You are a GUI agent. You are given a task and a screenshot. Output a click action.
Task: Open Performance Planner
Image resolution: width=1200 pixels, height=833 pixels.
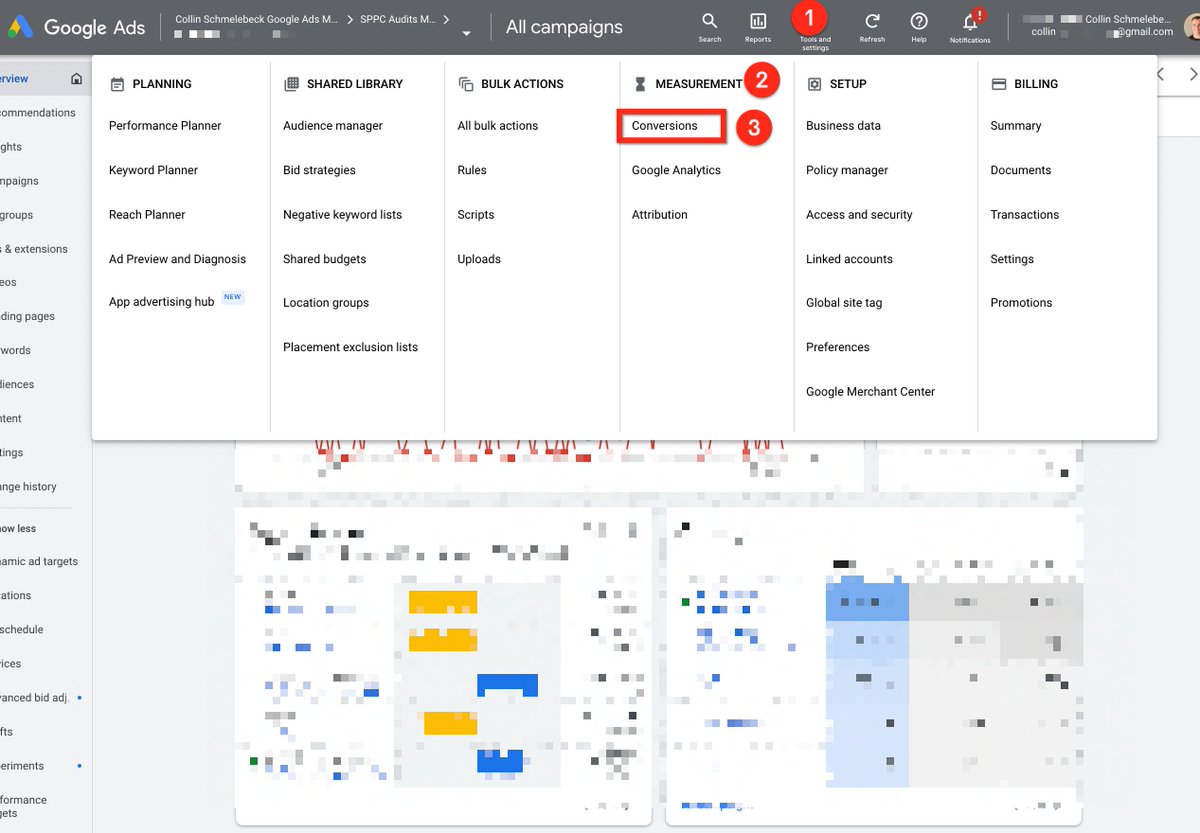point(165,126)
